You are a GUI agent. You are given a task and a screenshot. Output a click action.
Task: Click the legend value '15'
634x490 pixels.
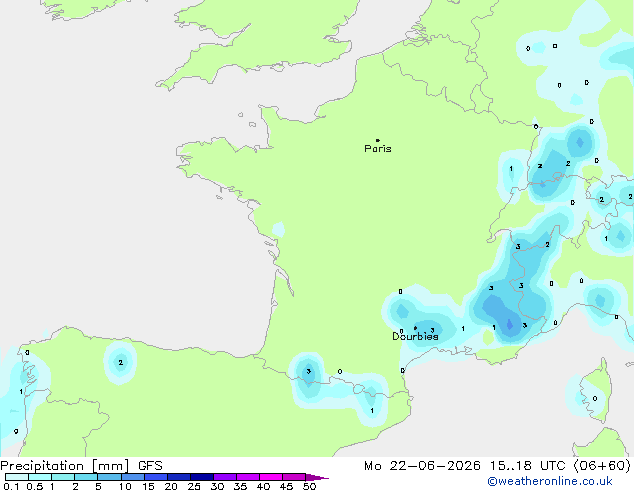point(148,486)
